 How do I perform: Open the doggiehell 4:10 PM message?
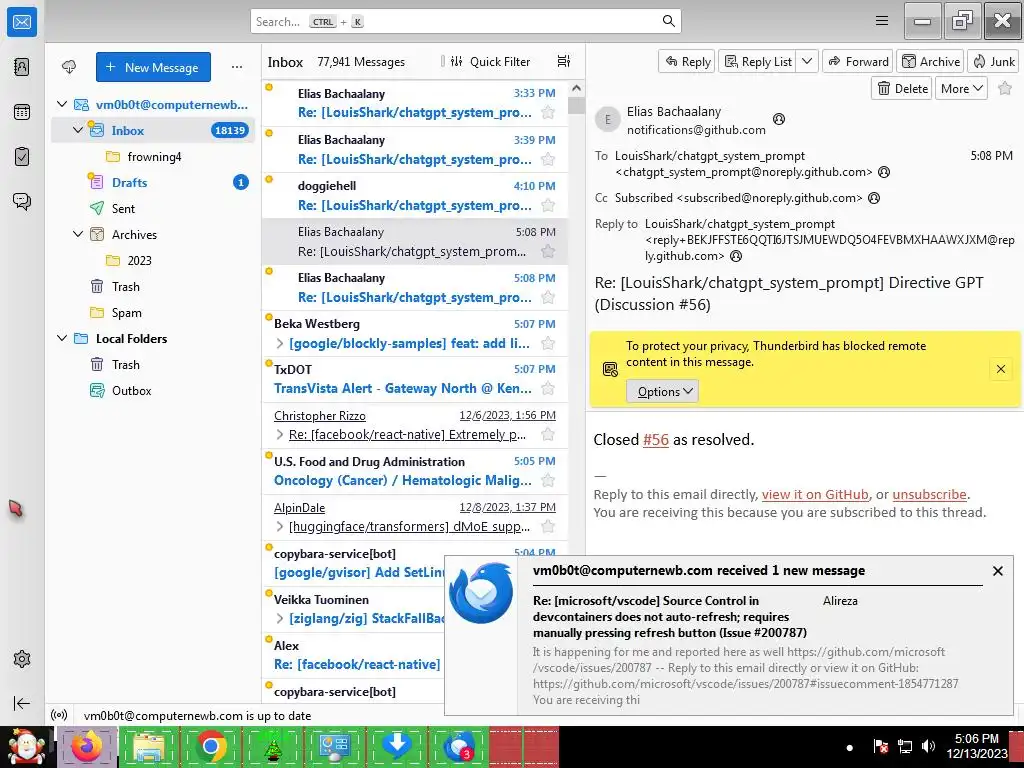click(x=415, y=195)
